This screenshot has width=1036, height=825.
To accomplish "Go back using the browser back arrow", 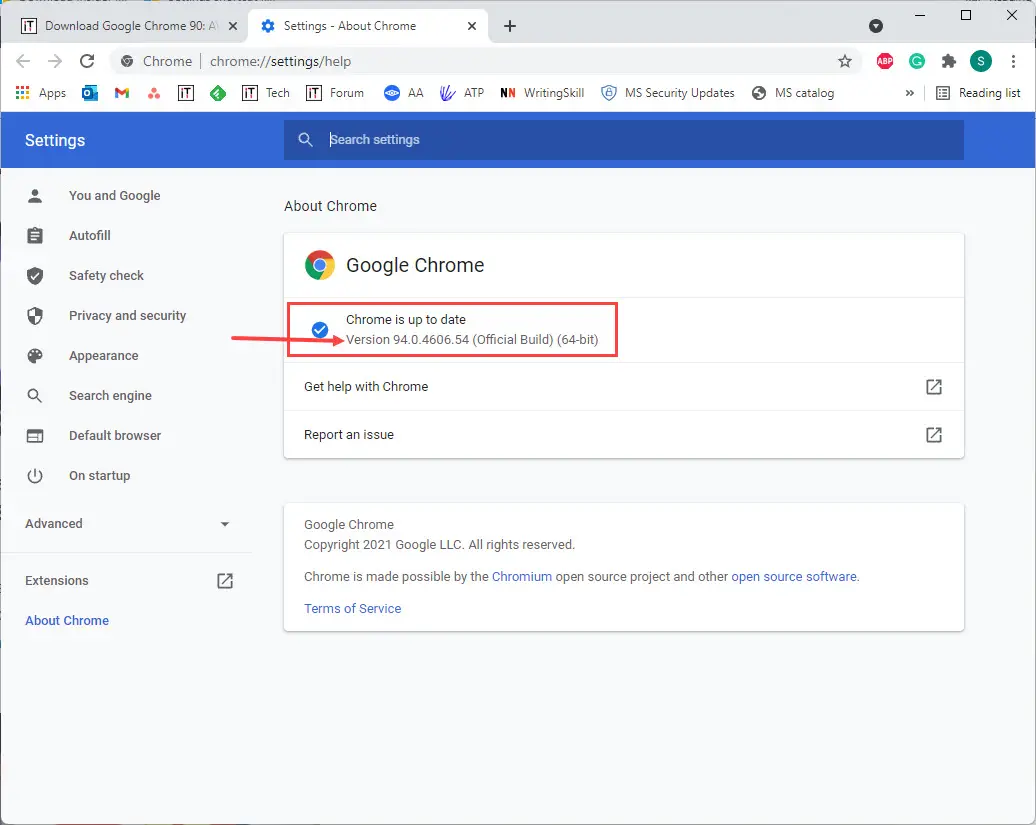I will 23,61.
